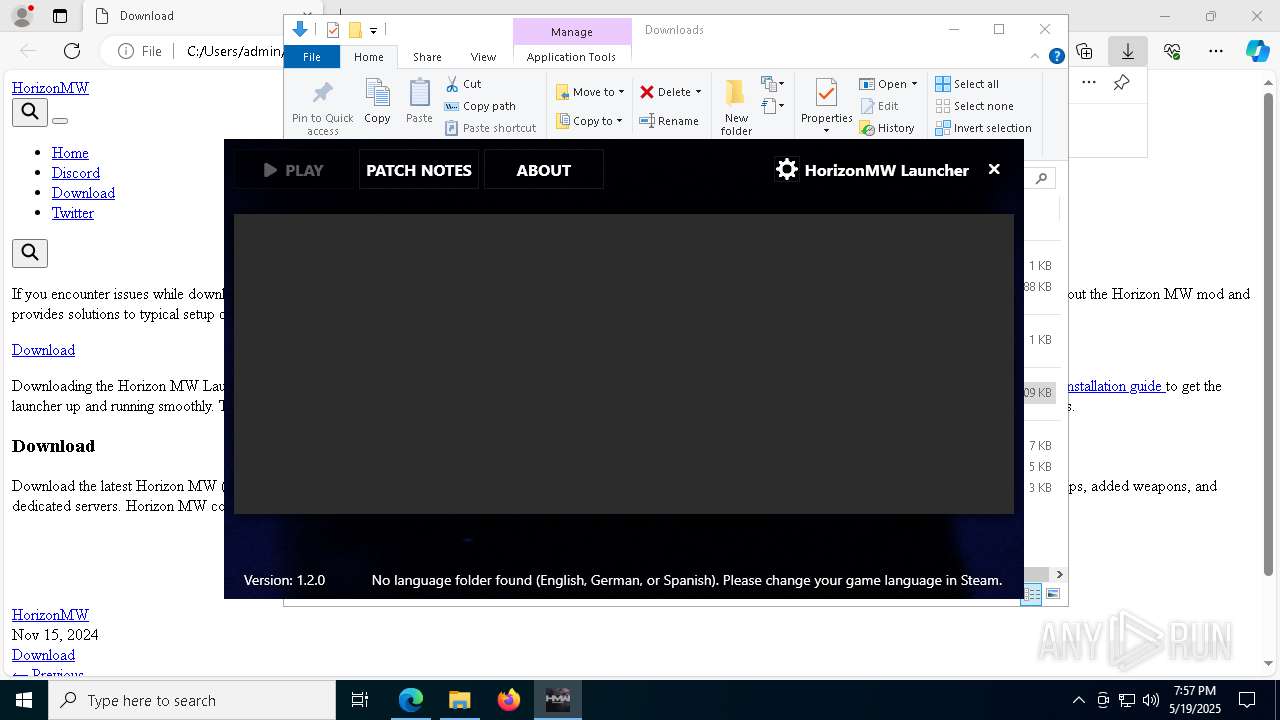Open Edge downloads toolbar icon

coord(1128,51)
